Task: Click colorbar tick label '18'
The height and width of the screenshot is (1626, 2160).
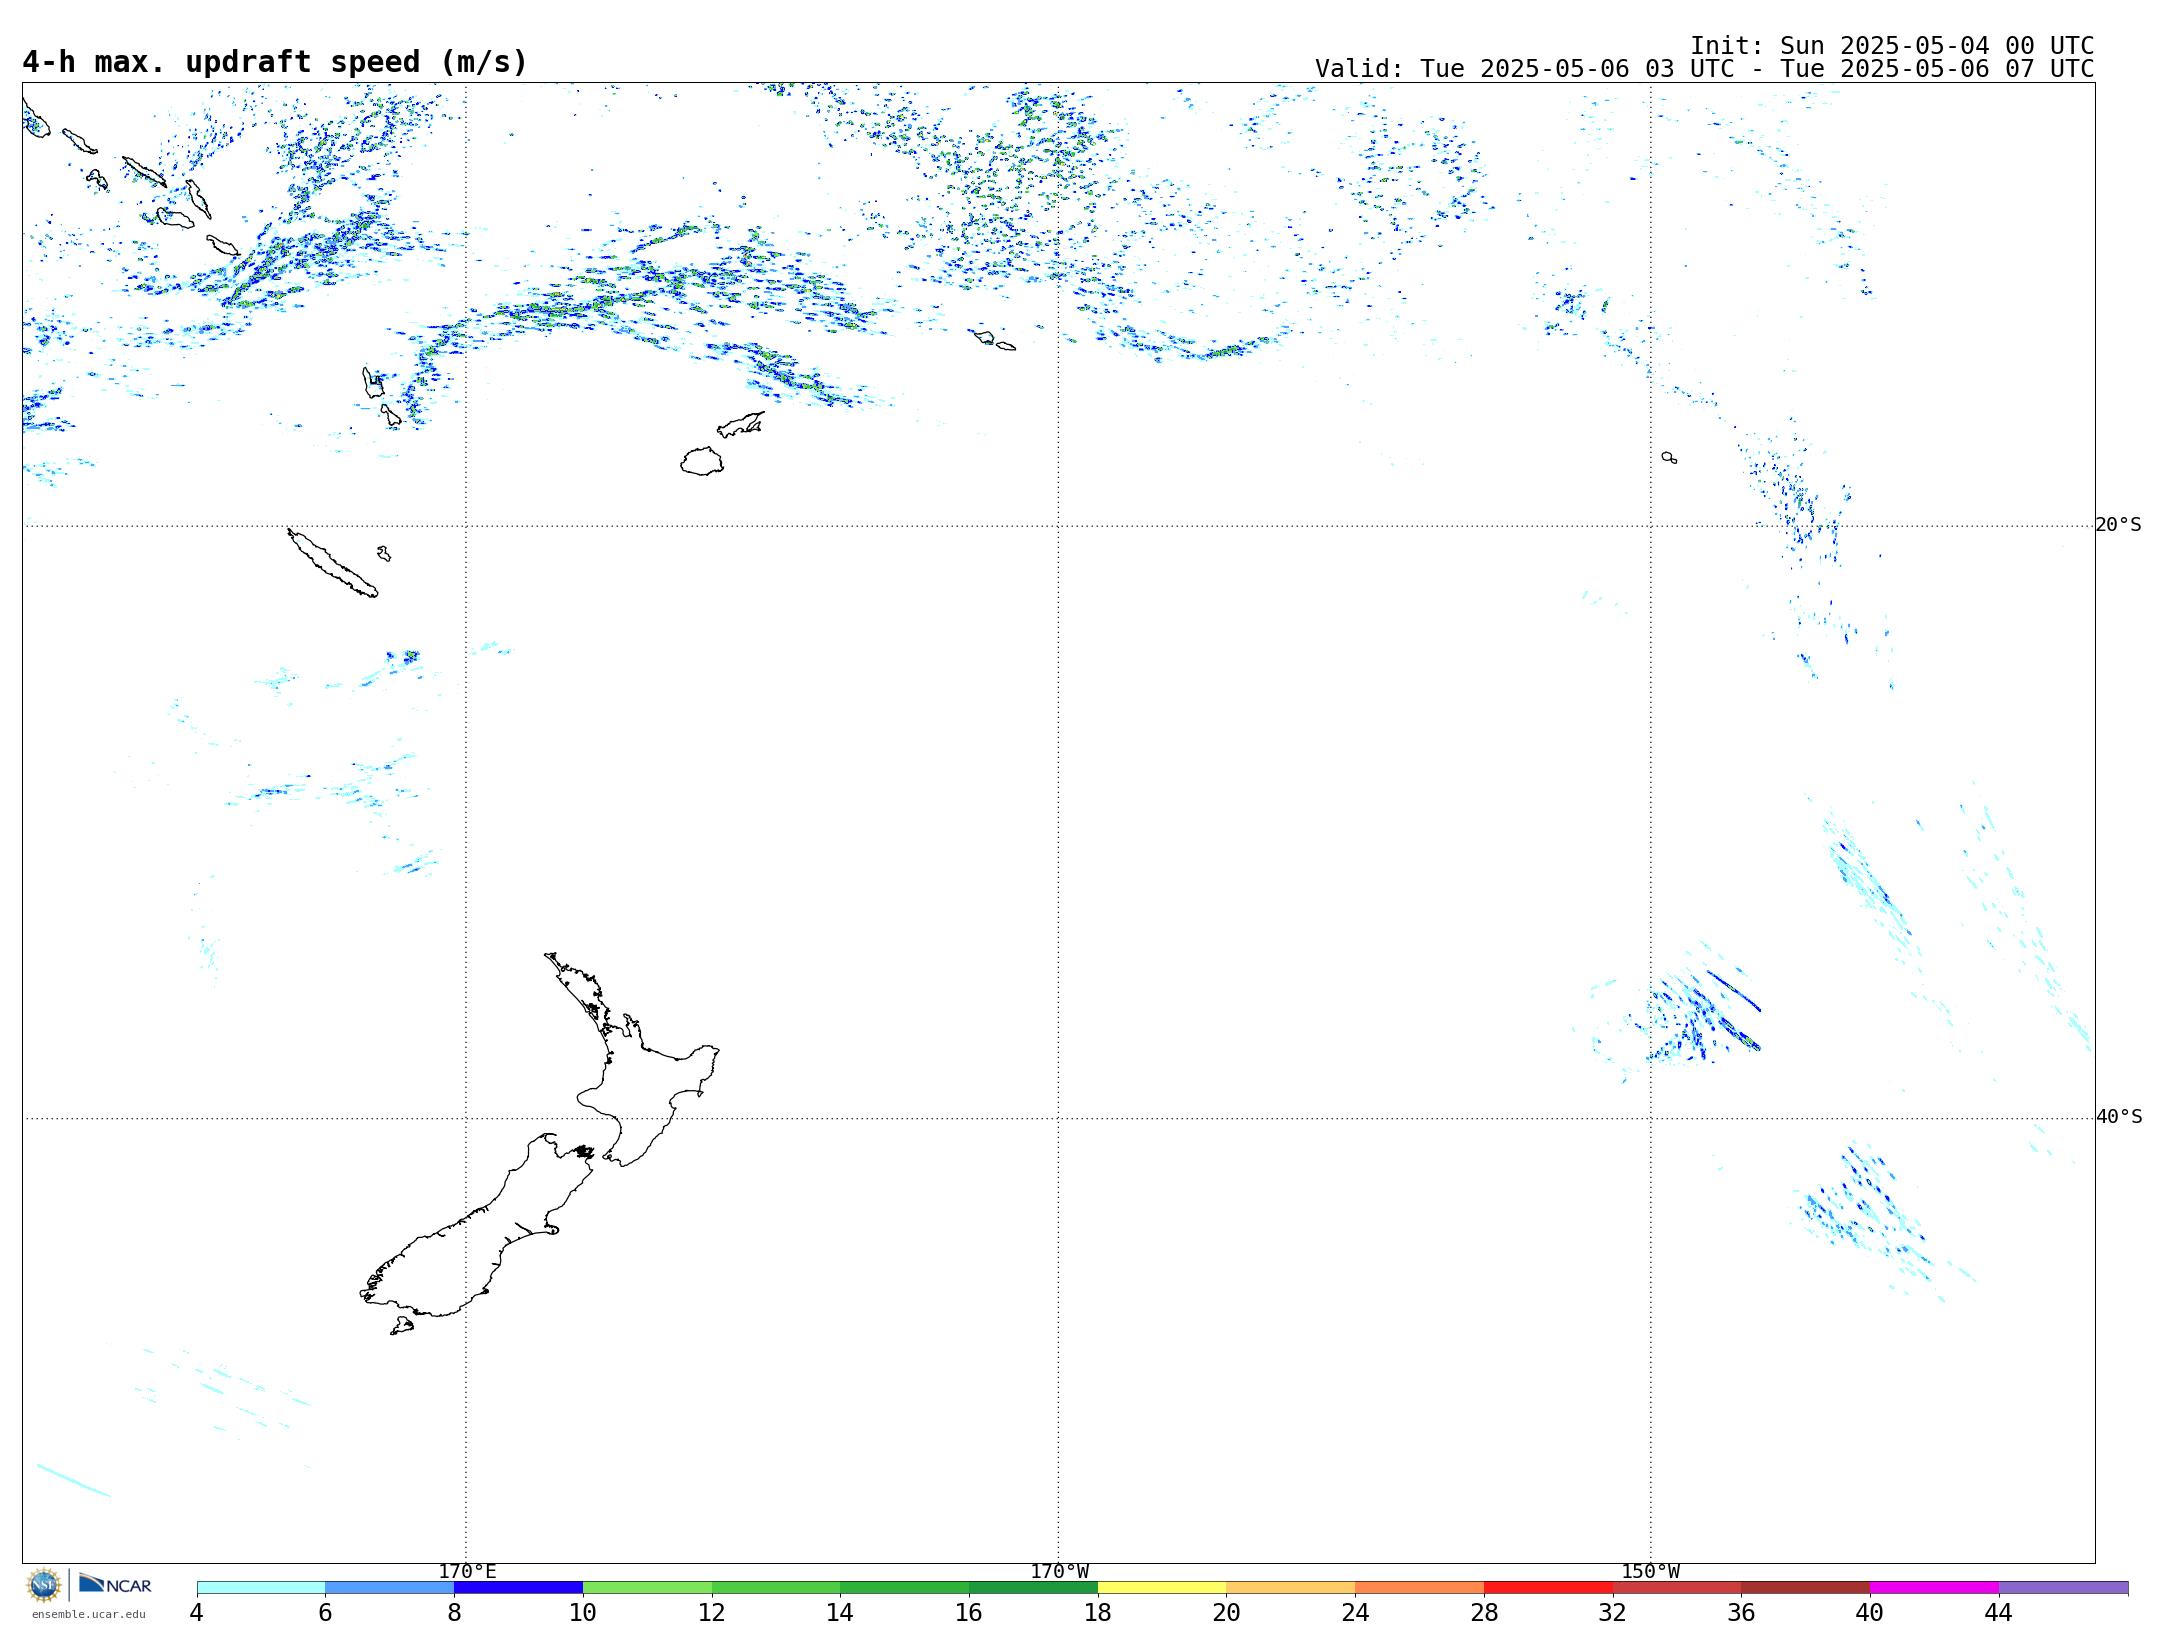Action: 1097,1612
